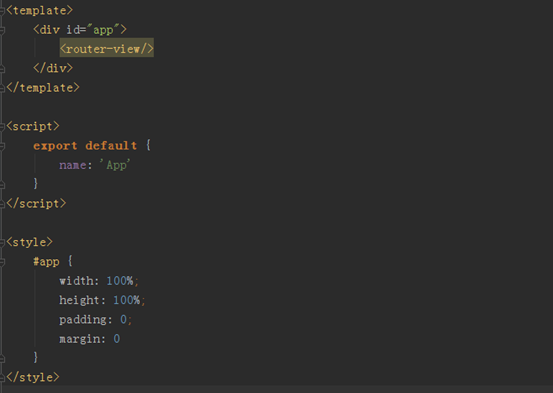This screenshot has width=553, height=393.
Task: Click the height: 100% declaration
Action: pos(102,300)
